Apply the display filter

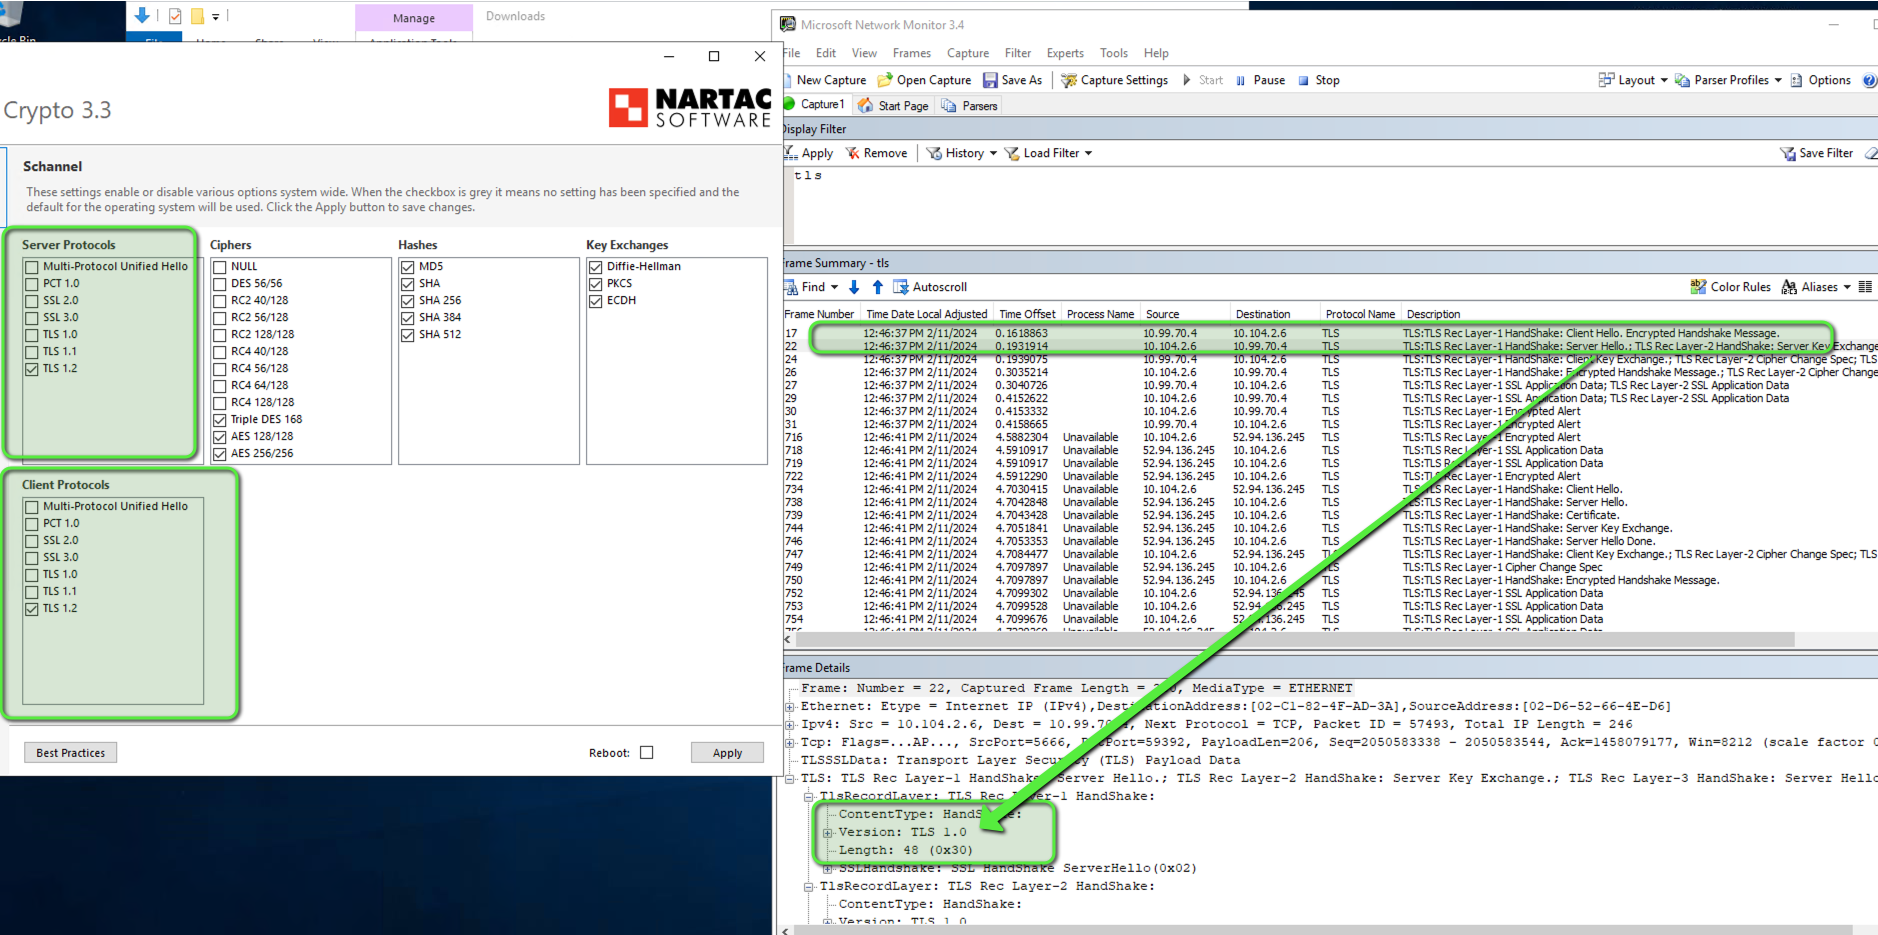point(809,153)
